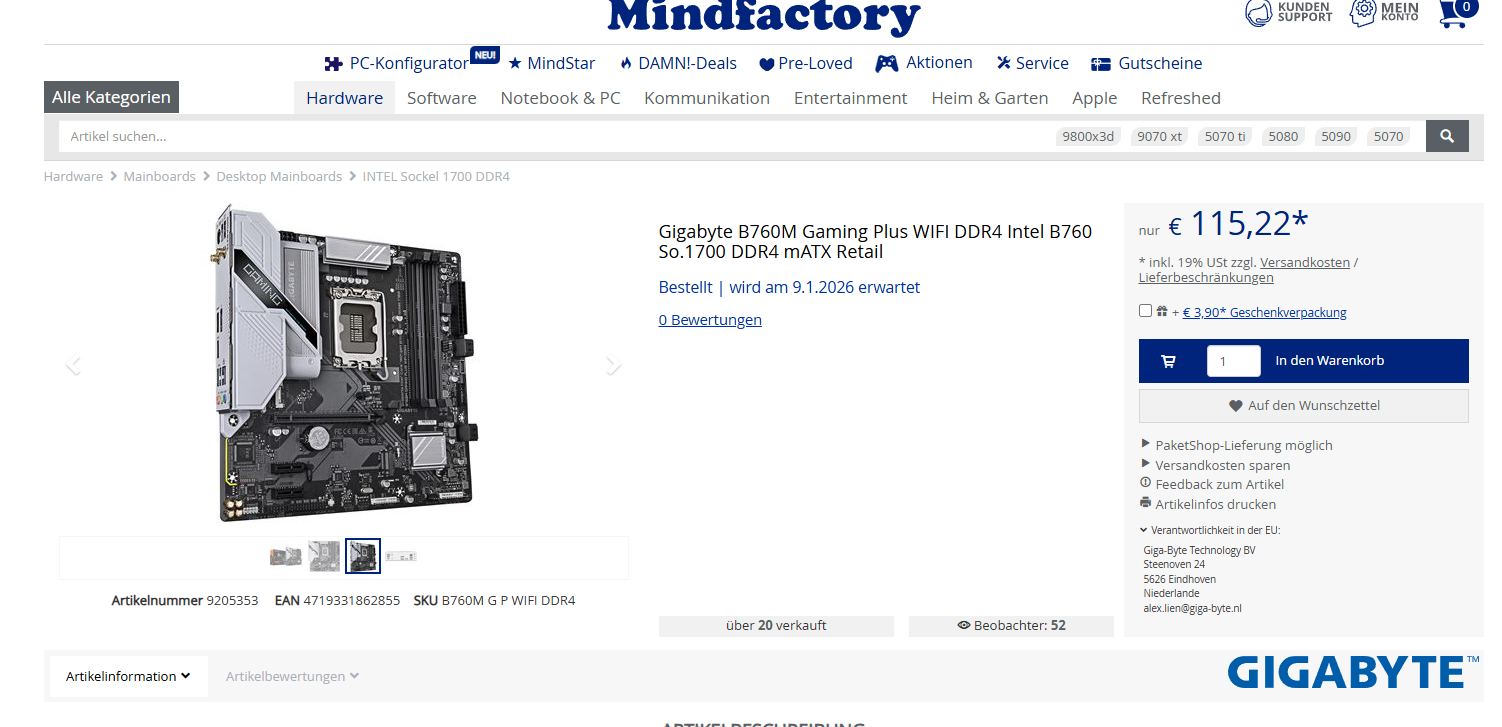Viewport: 1502px width, 727px height.
Task: Click the 5070 search suggestion
Action: [1388, 136]
